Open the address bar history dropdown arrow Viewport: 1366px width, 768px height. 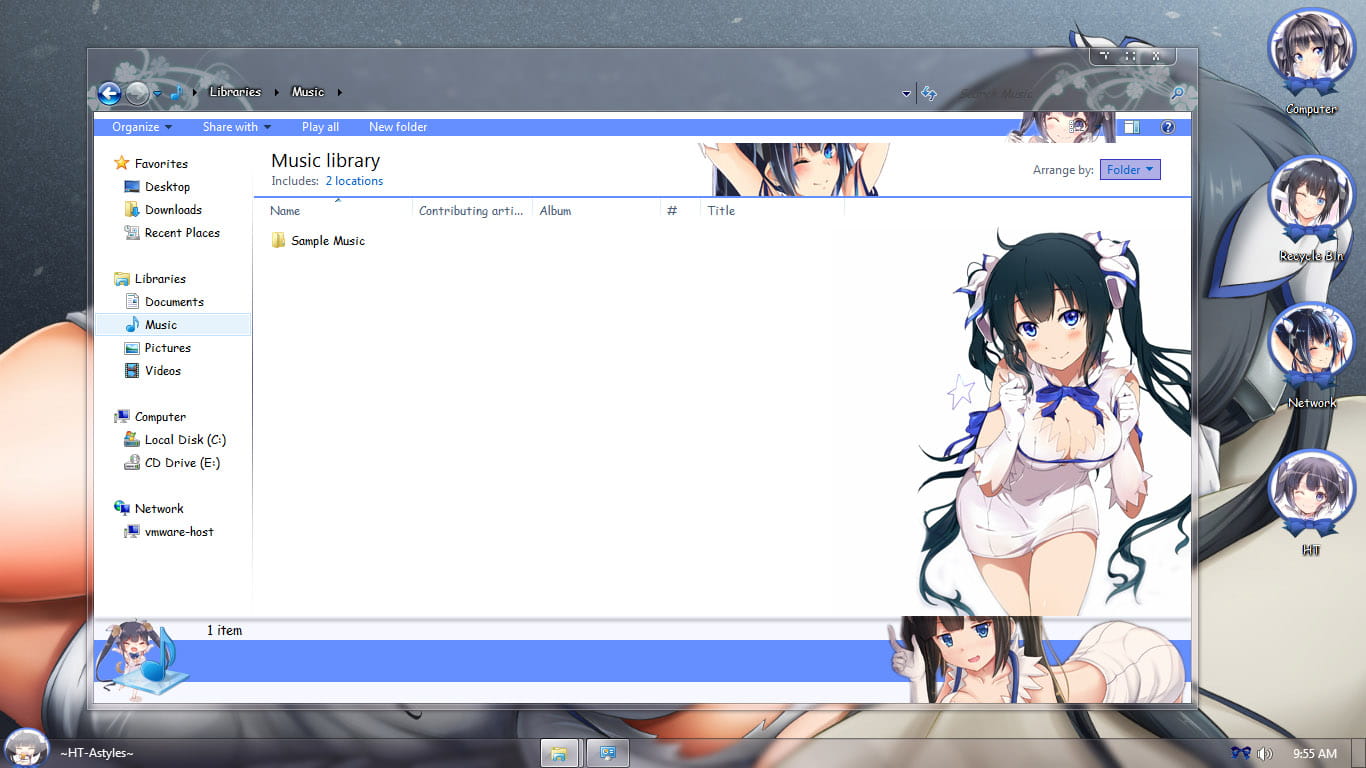[x=906, y=93]
